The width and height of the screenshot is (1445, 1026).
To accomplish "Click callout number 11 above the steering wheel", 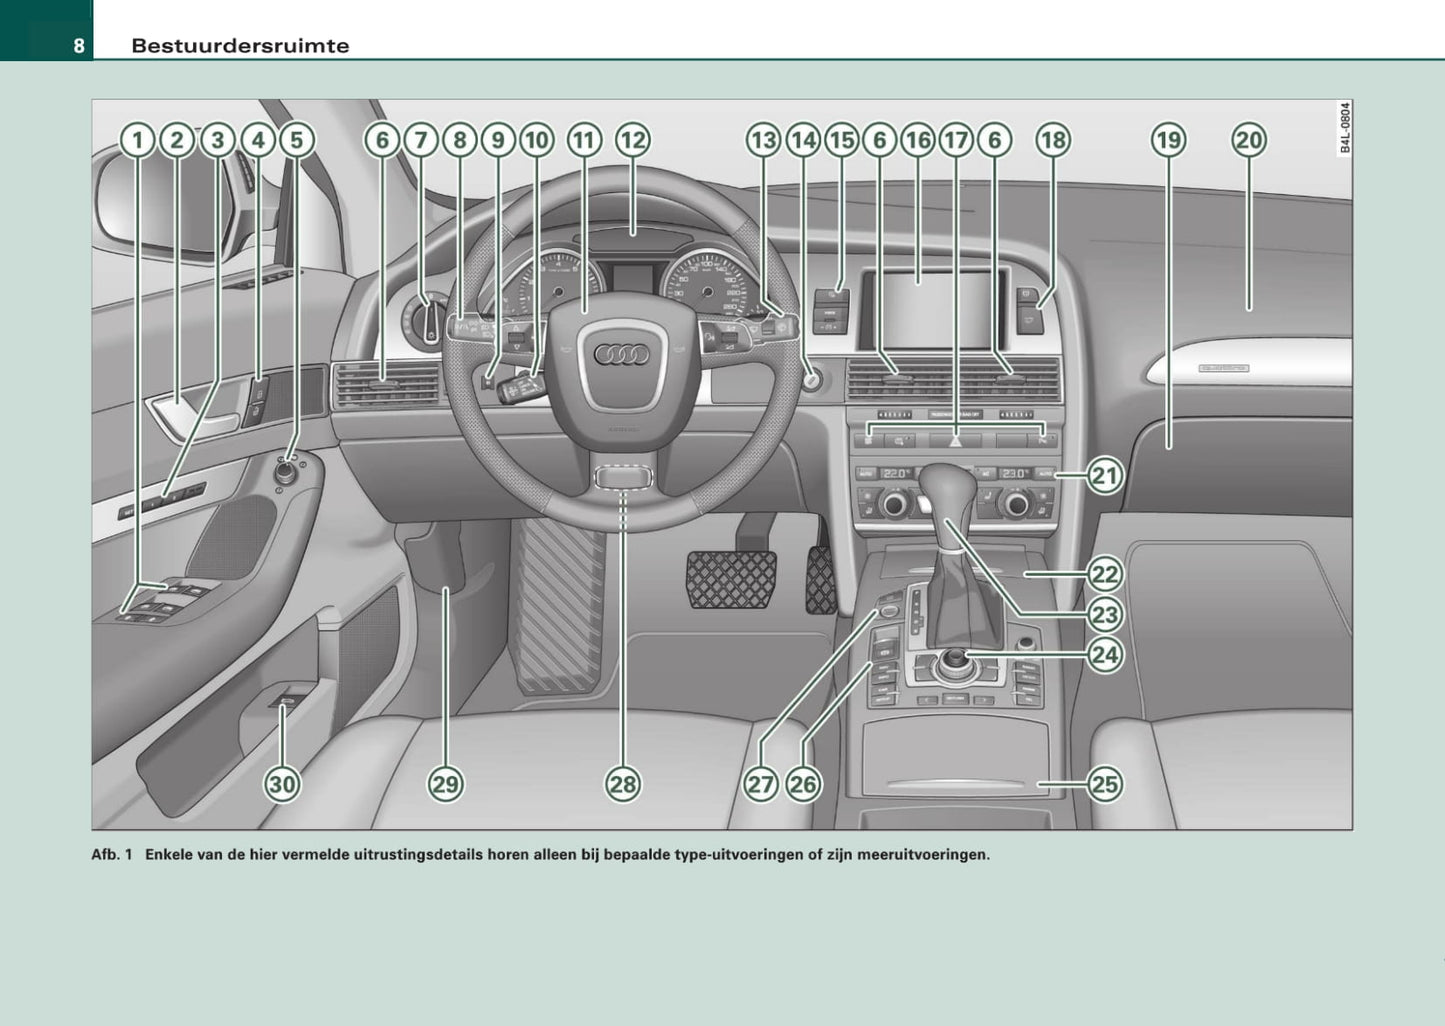I will (585, 140).
